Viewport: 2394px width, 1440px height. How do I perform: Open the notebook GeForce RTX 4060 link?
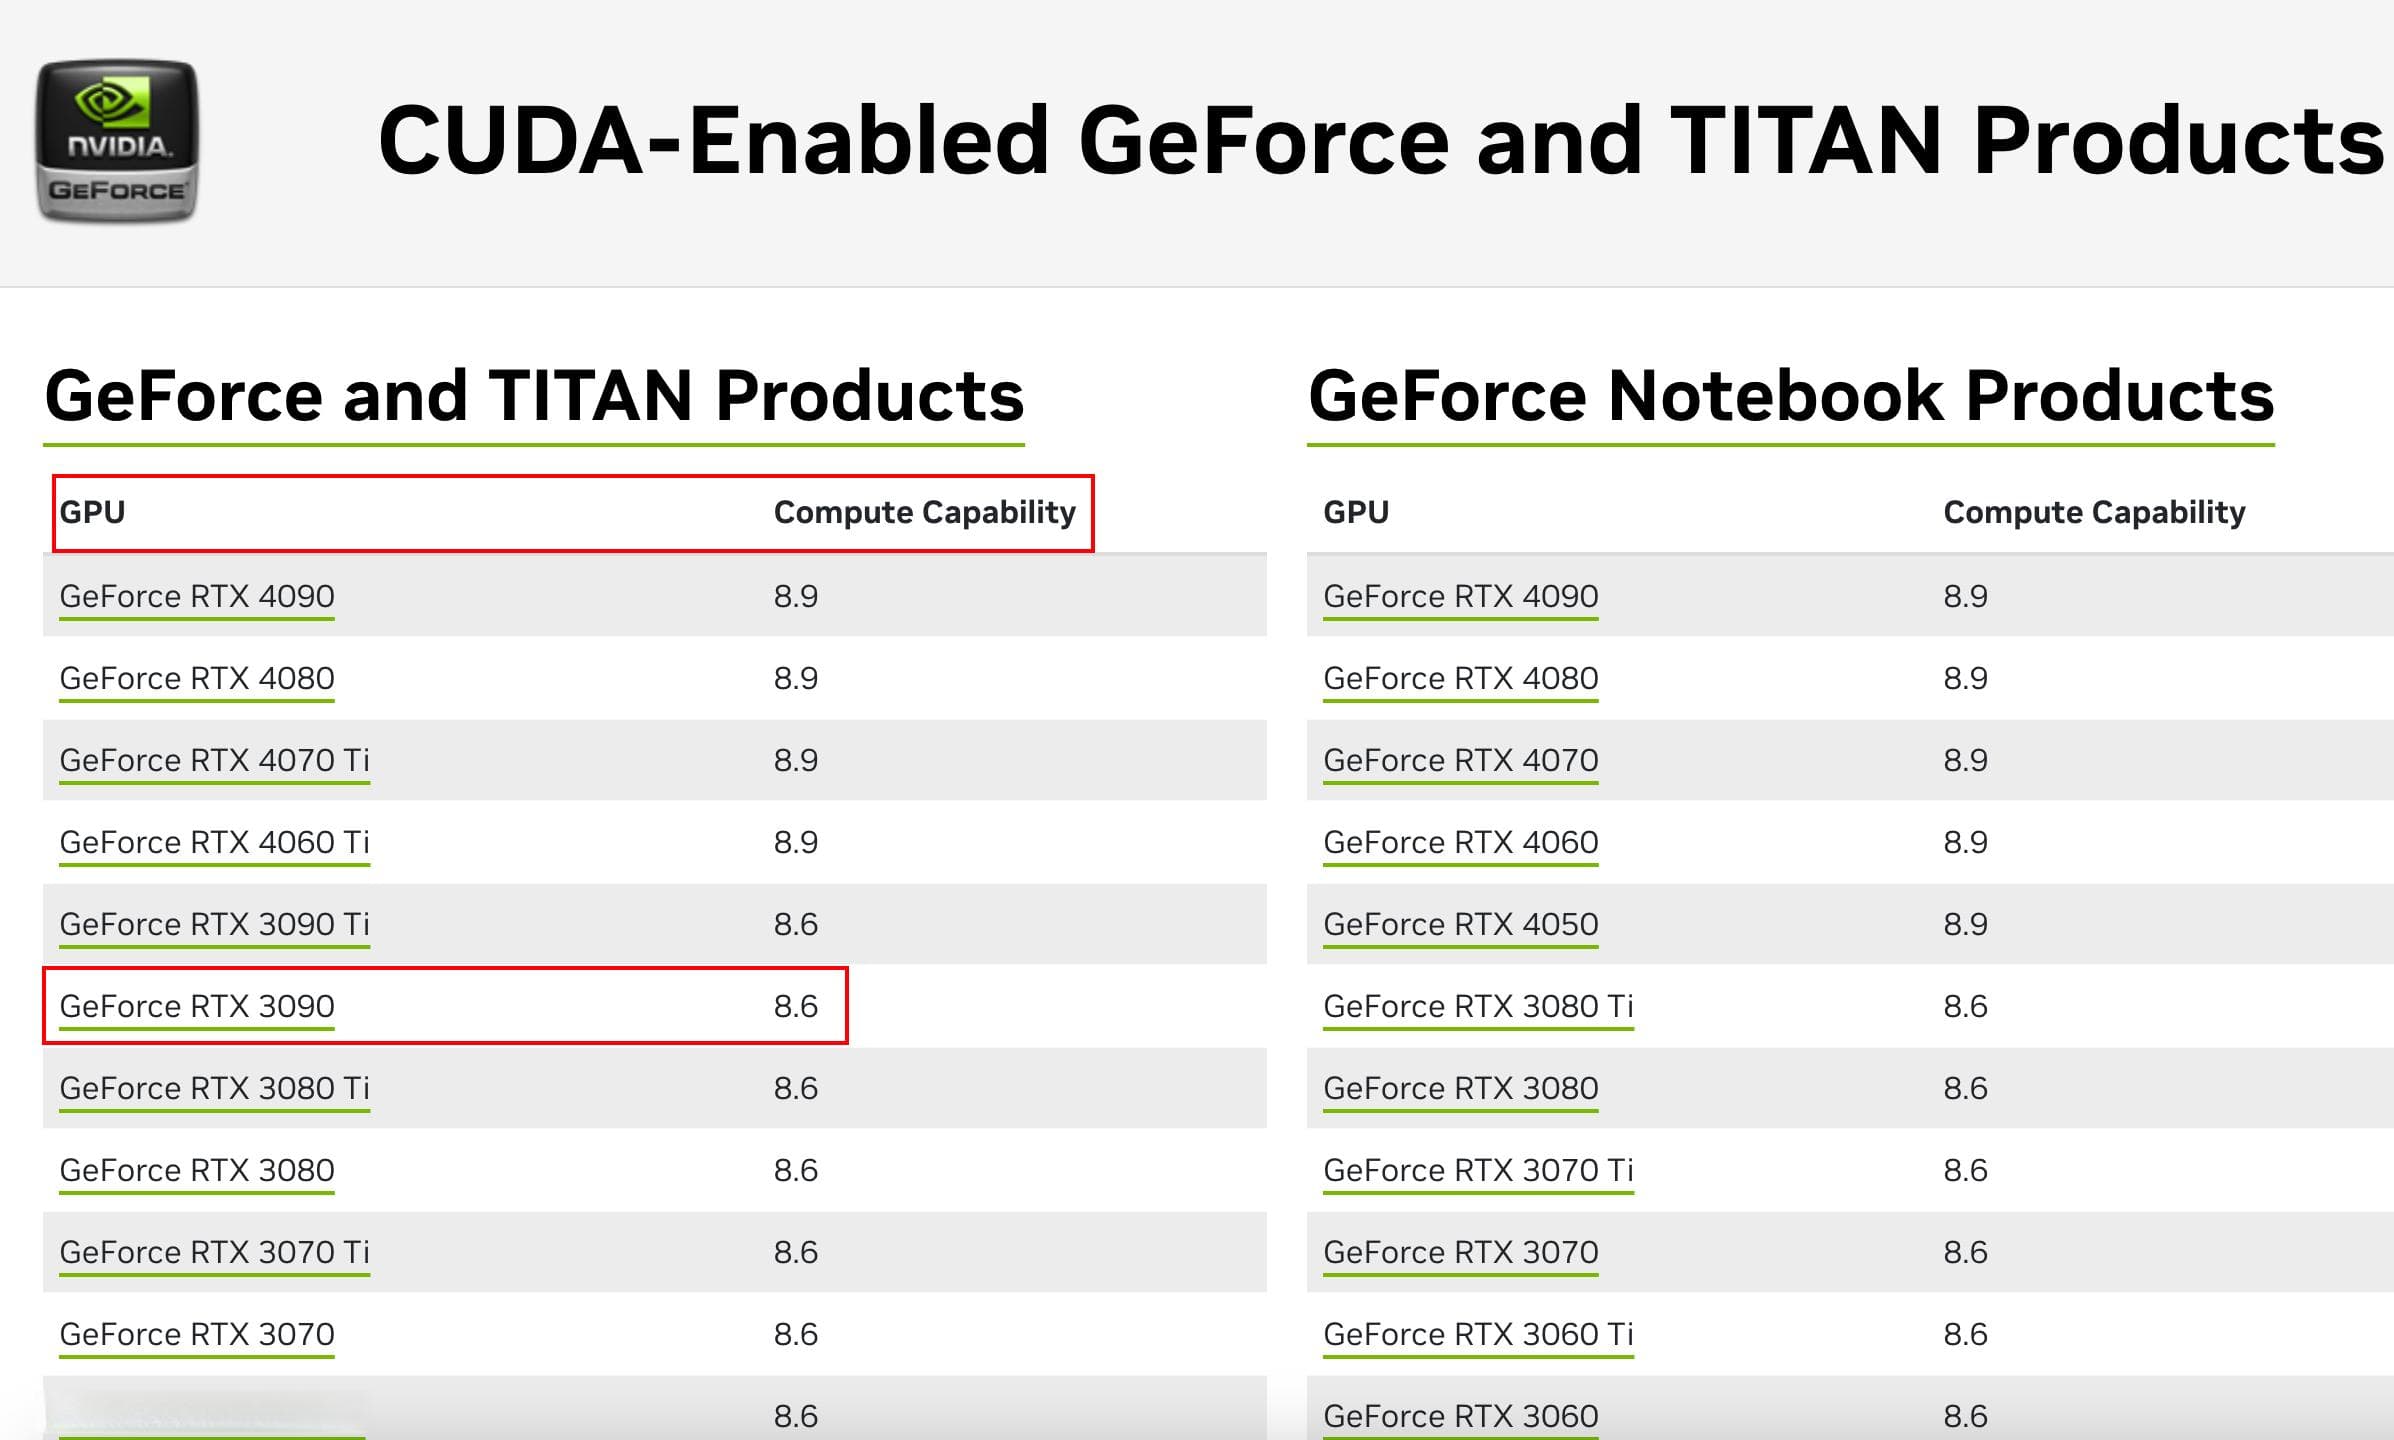1461,842
